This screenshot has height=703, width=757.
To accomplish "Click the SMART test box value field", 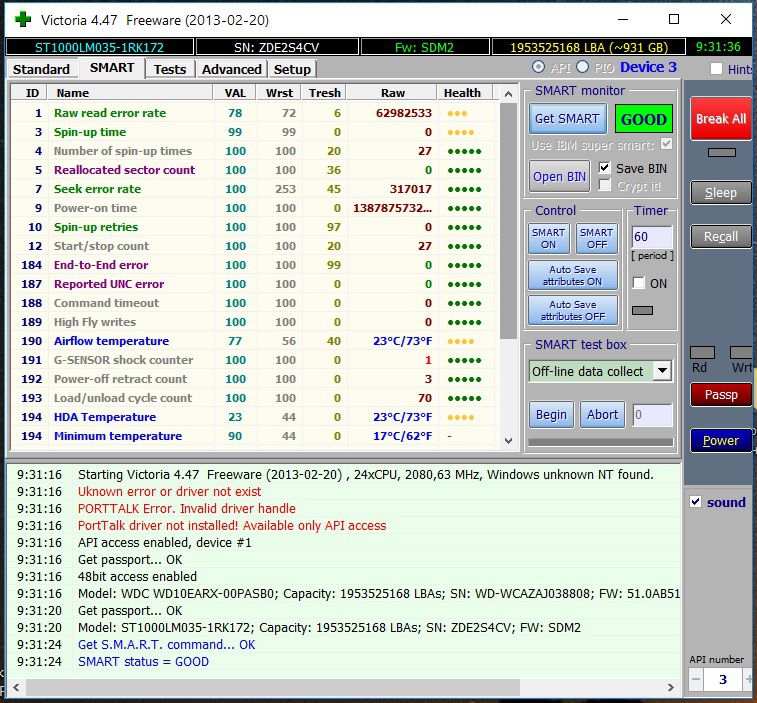I will click(x=653, y=415).
